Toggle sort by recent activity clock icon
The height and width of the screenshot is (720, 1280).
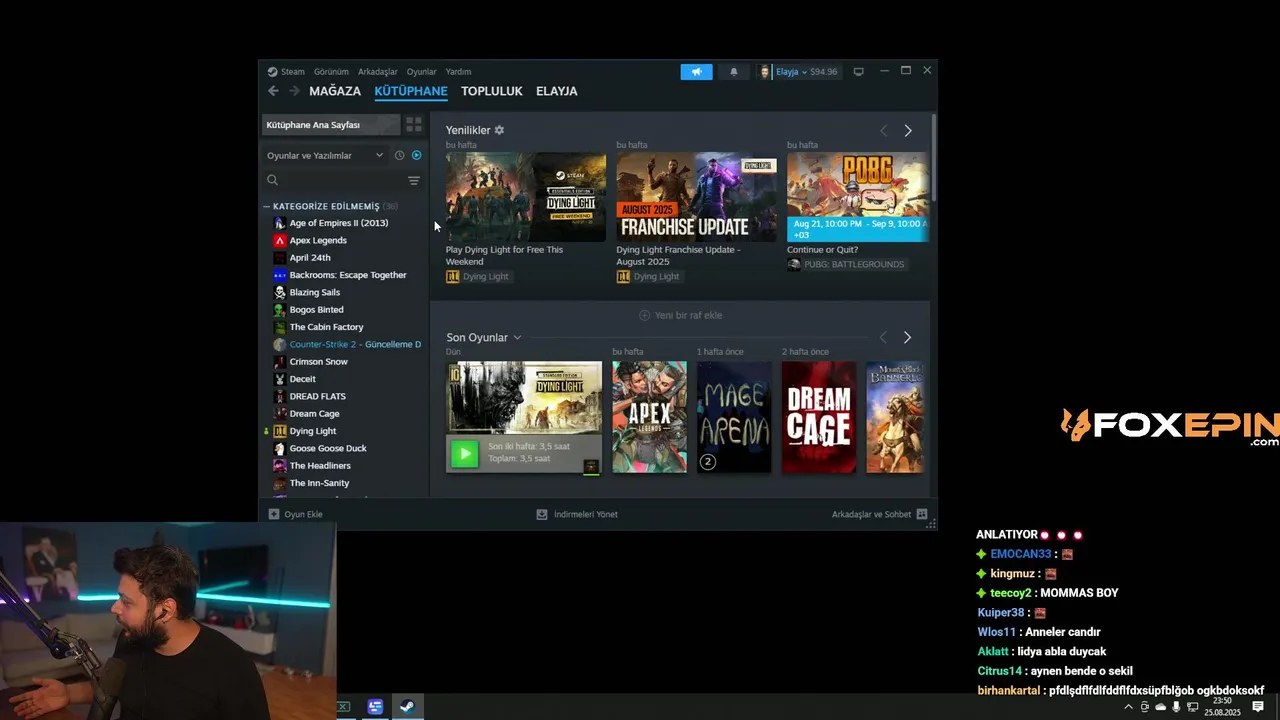pyautogui.click(x=399, y=155)
